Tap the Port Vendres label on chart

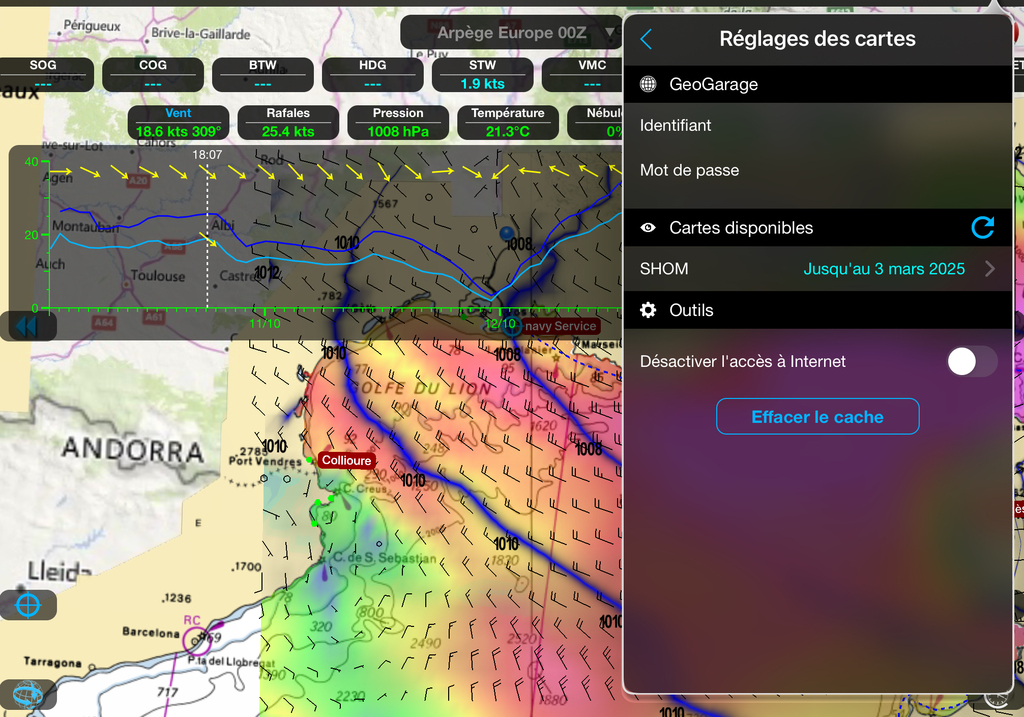tap(265, 461)
